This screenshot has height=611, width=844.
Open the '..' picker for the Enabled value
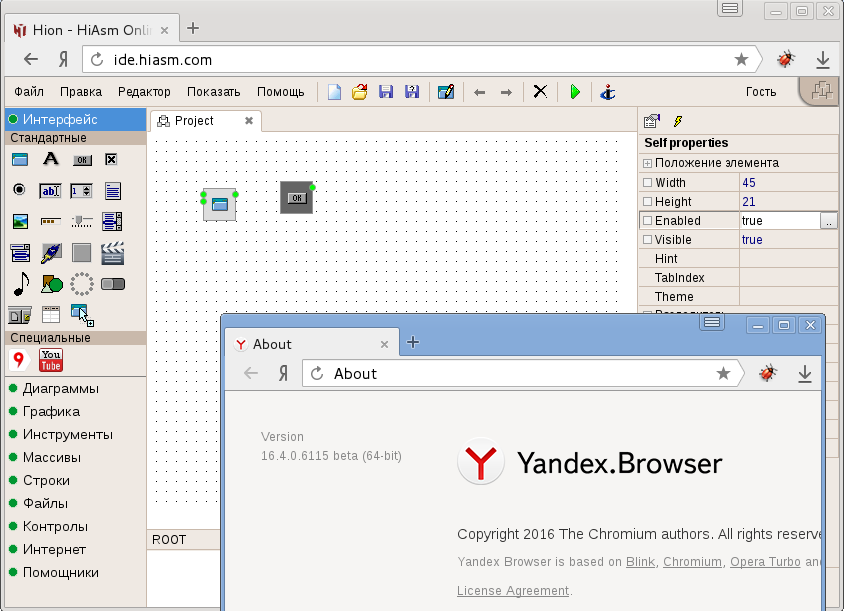828,221
